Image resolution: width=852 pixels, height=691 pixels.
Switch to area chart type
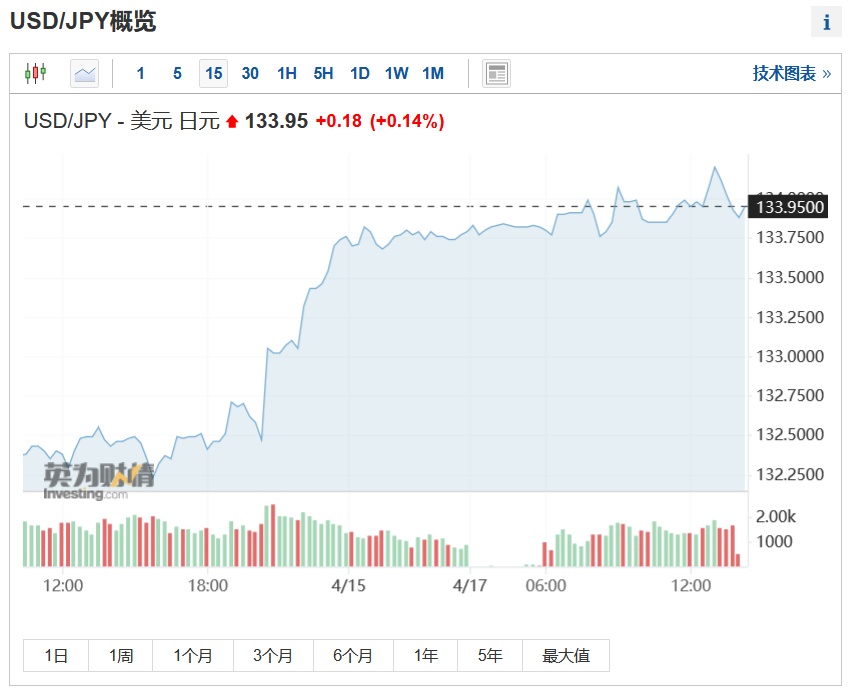point(85,73)
